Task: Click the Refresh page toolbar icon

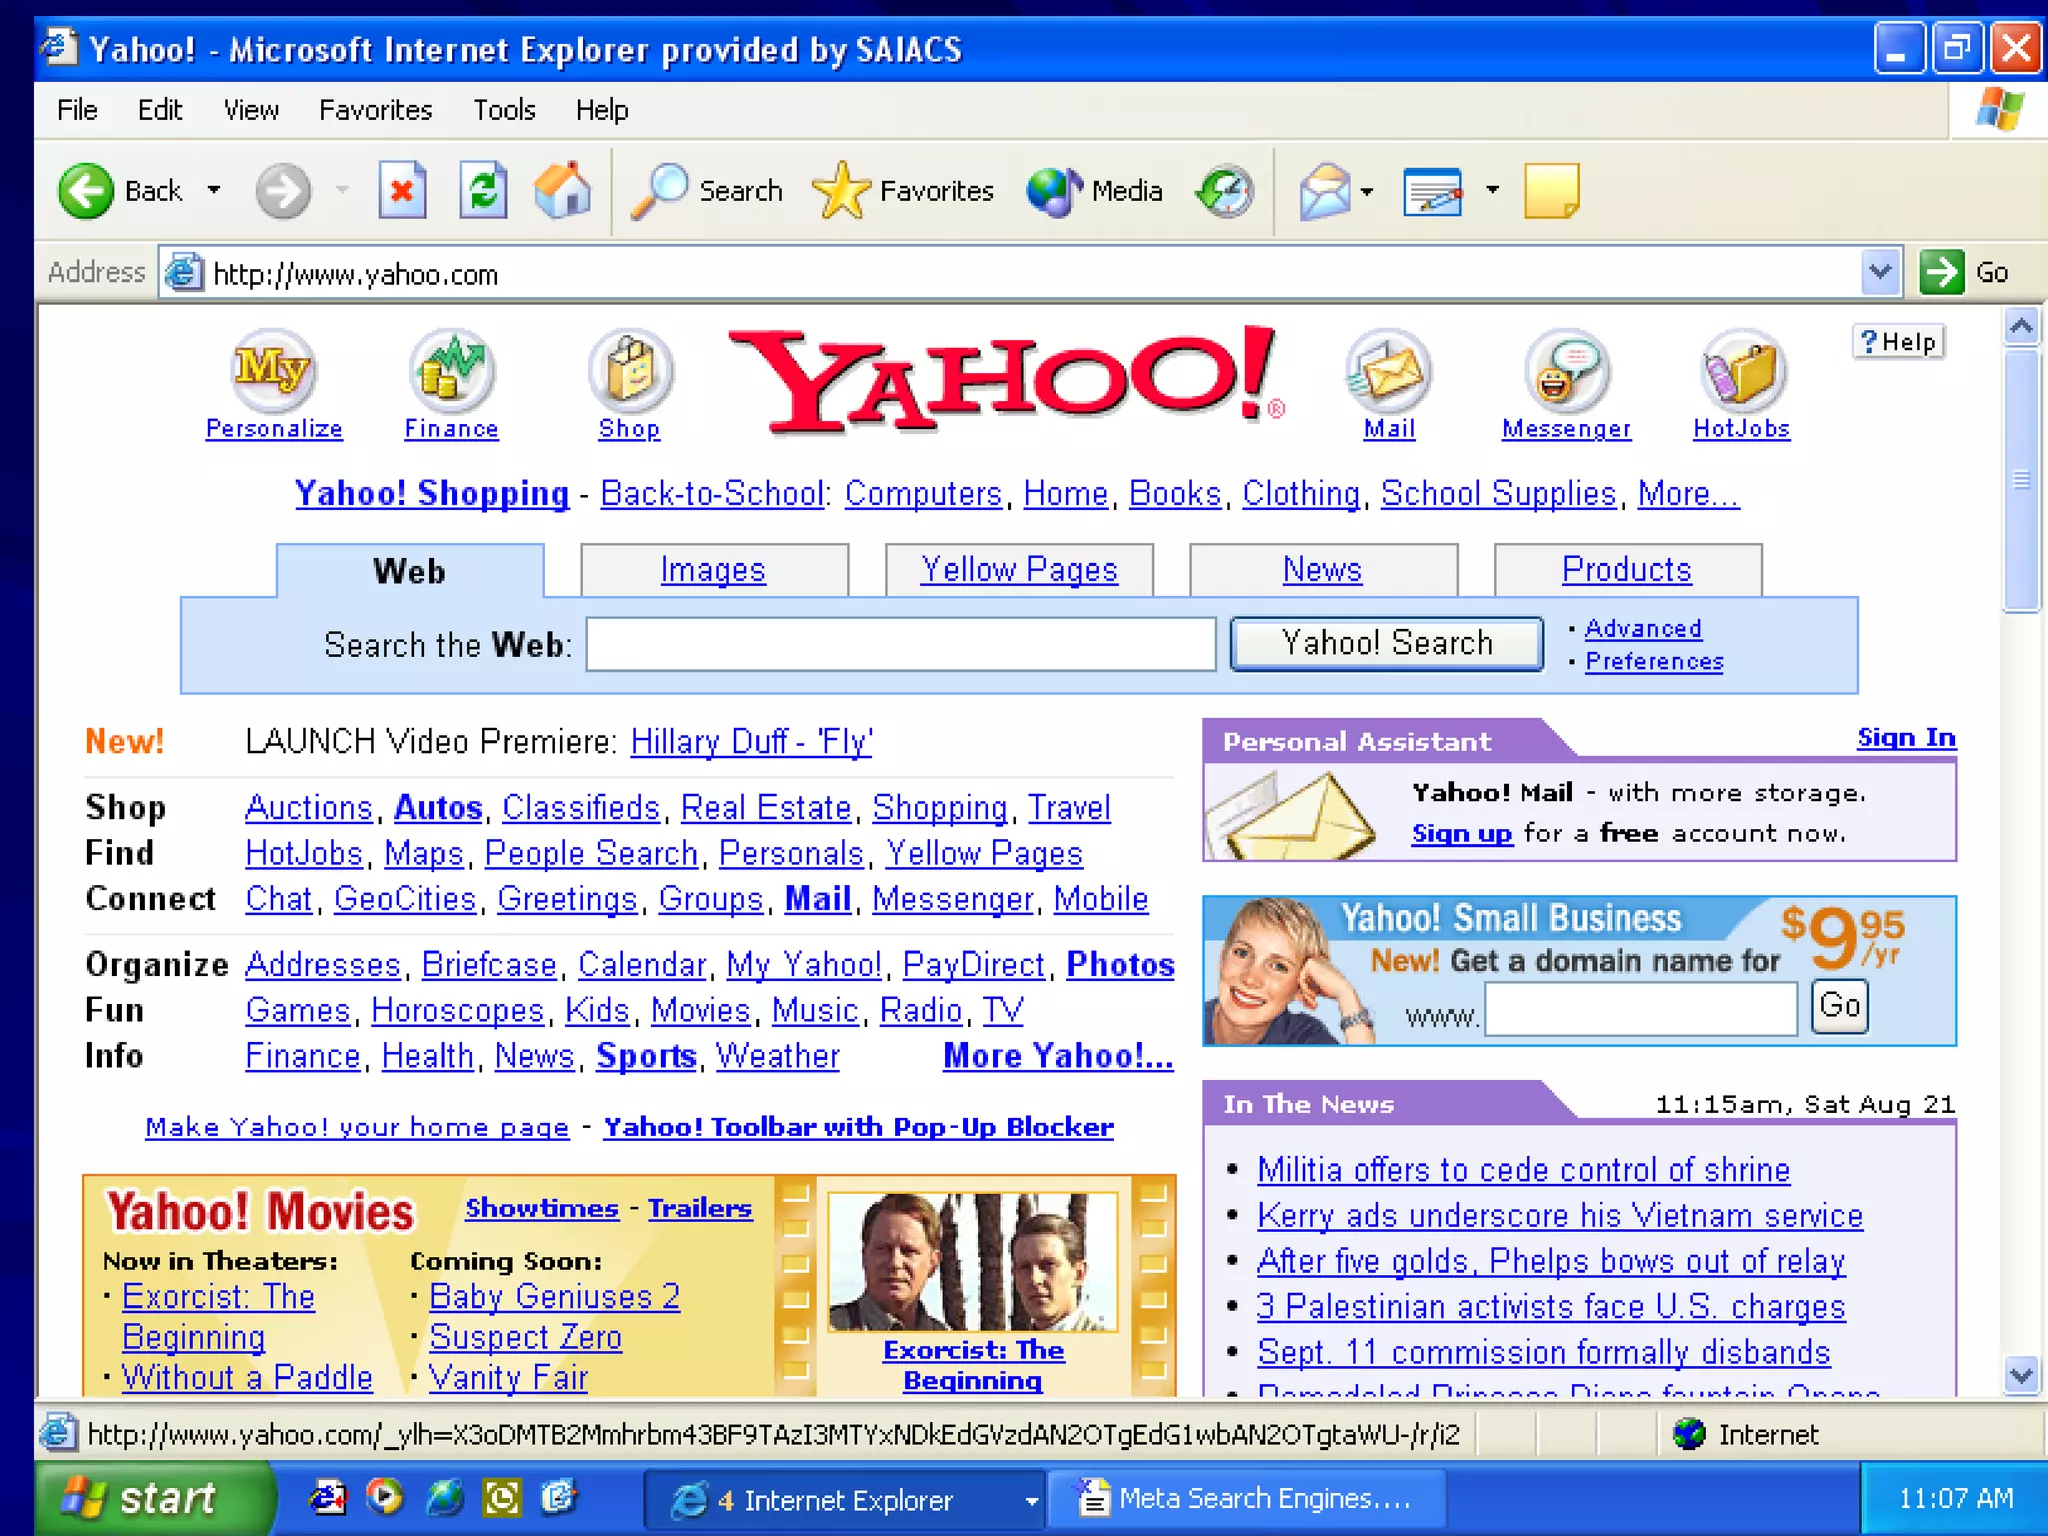Action: coord(483,190)
